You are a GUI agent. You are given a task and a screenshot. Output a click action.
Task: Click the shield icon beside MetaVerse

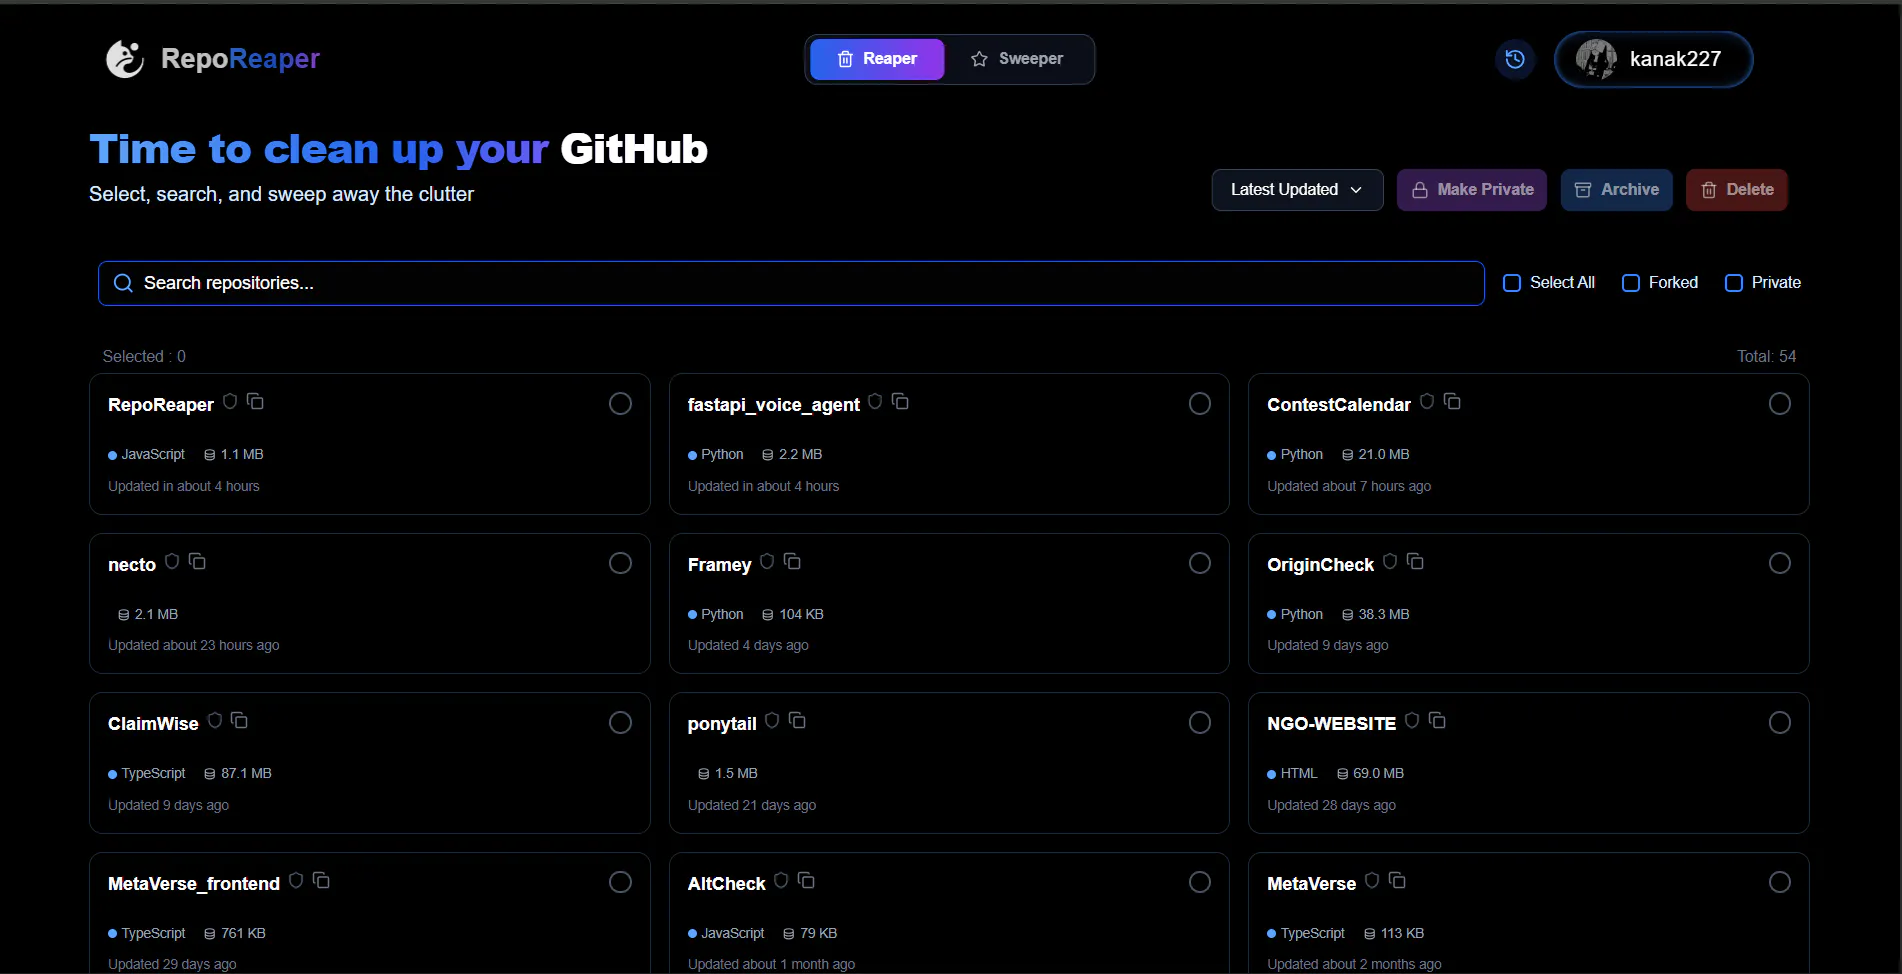[x=1372, y=880]
